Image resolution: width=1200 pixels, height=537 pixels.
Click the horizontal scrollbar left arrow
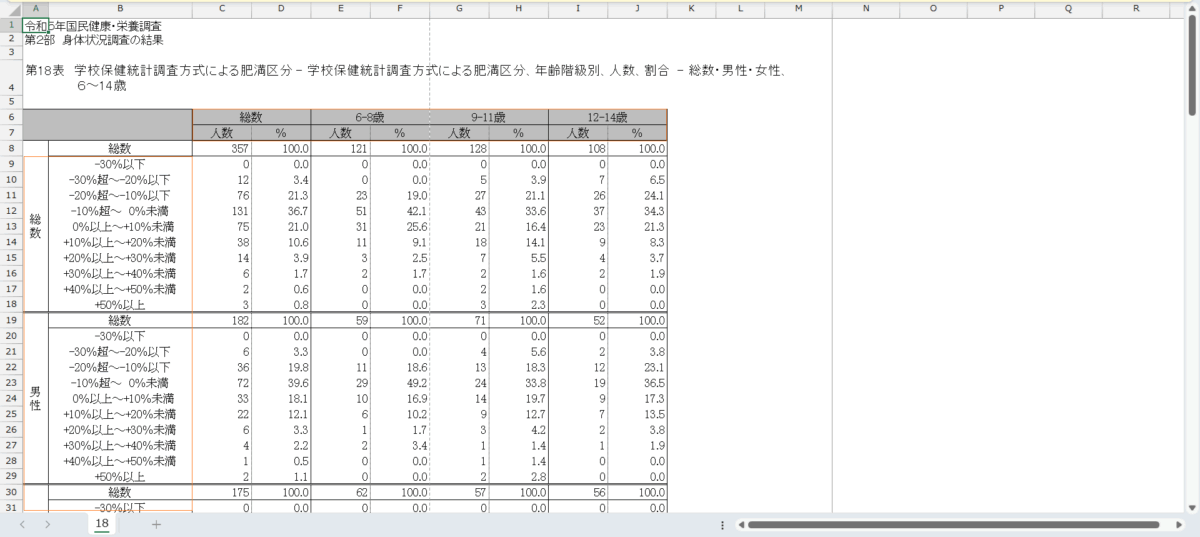[x=741, y=524]
